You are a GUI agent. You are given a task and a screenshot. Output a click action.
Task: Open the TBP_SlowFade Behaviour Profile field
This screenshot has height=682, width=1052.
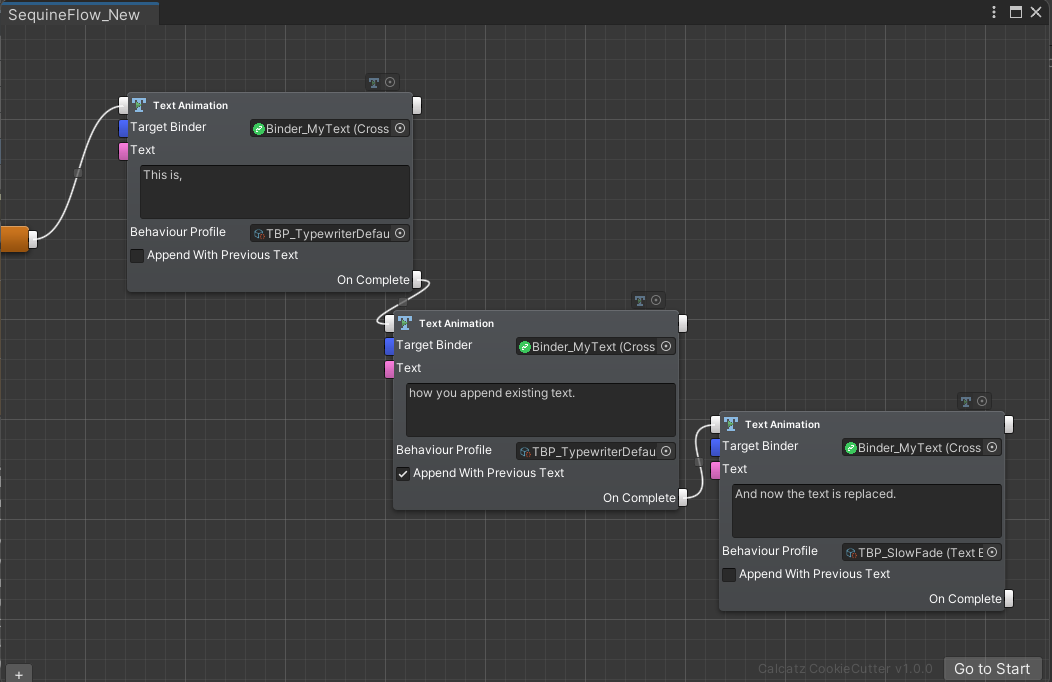pyautogui.click(x=912, y=551)
